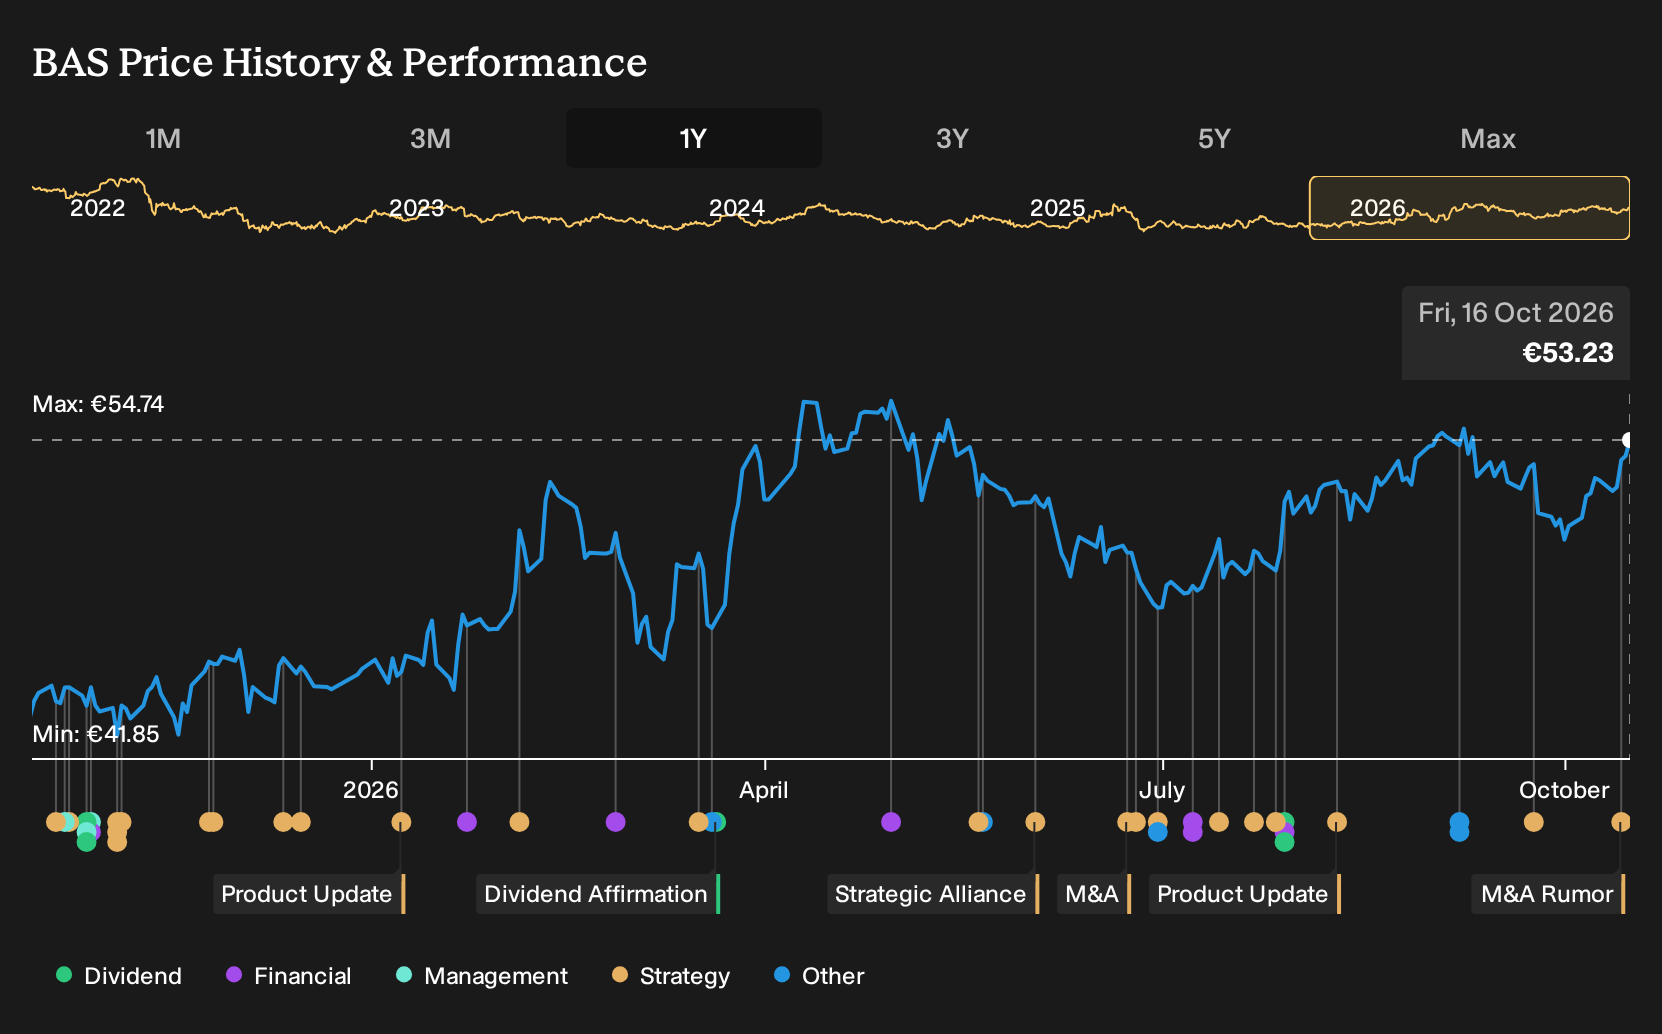Screen dimensions: 1662x1034
Task: Toggle Dividend events in legend
Action: click(x=119, y=976)
